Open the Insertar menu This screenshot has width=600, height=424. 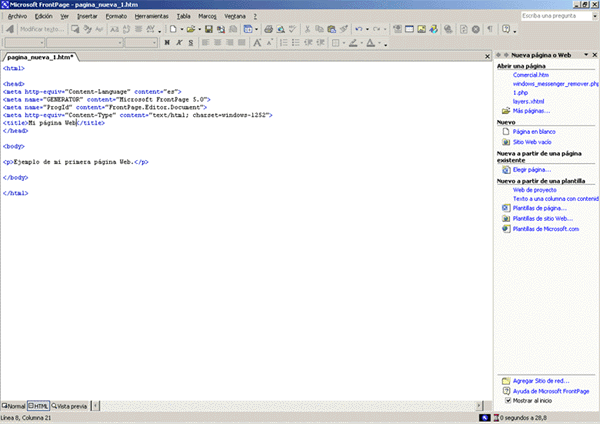click(x=87, y=16)
